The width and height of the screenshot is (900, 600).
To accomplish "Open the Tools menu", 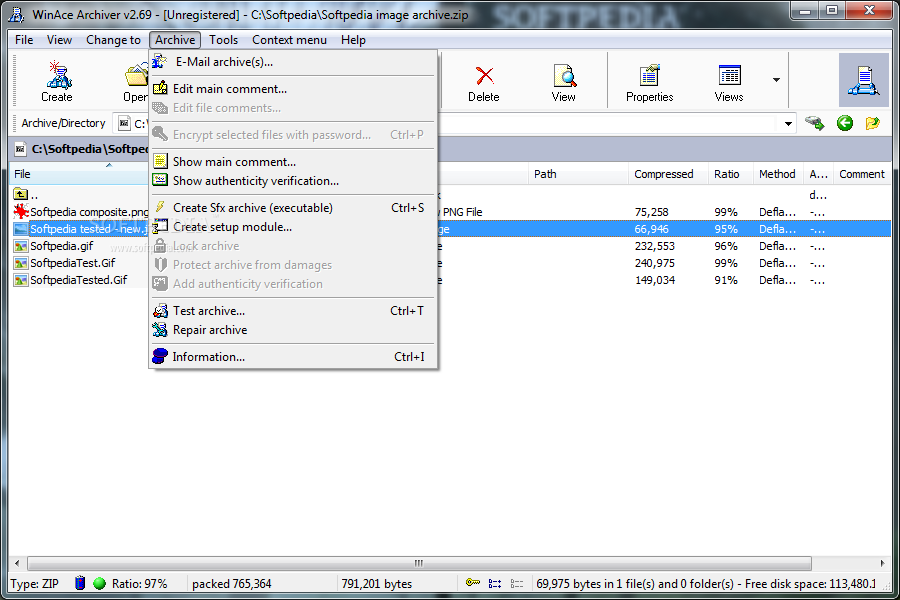I will pos(223,40).
